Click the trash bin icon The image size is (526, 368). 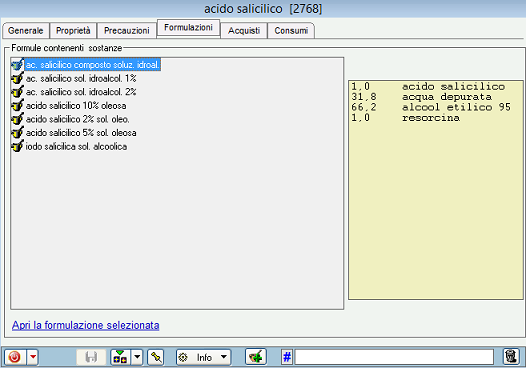(x=511, y=356)
